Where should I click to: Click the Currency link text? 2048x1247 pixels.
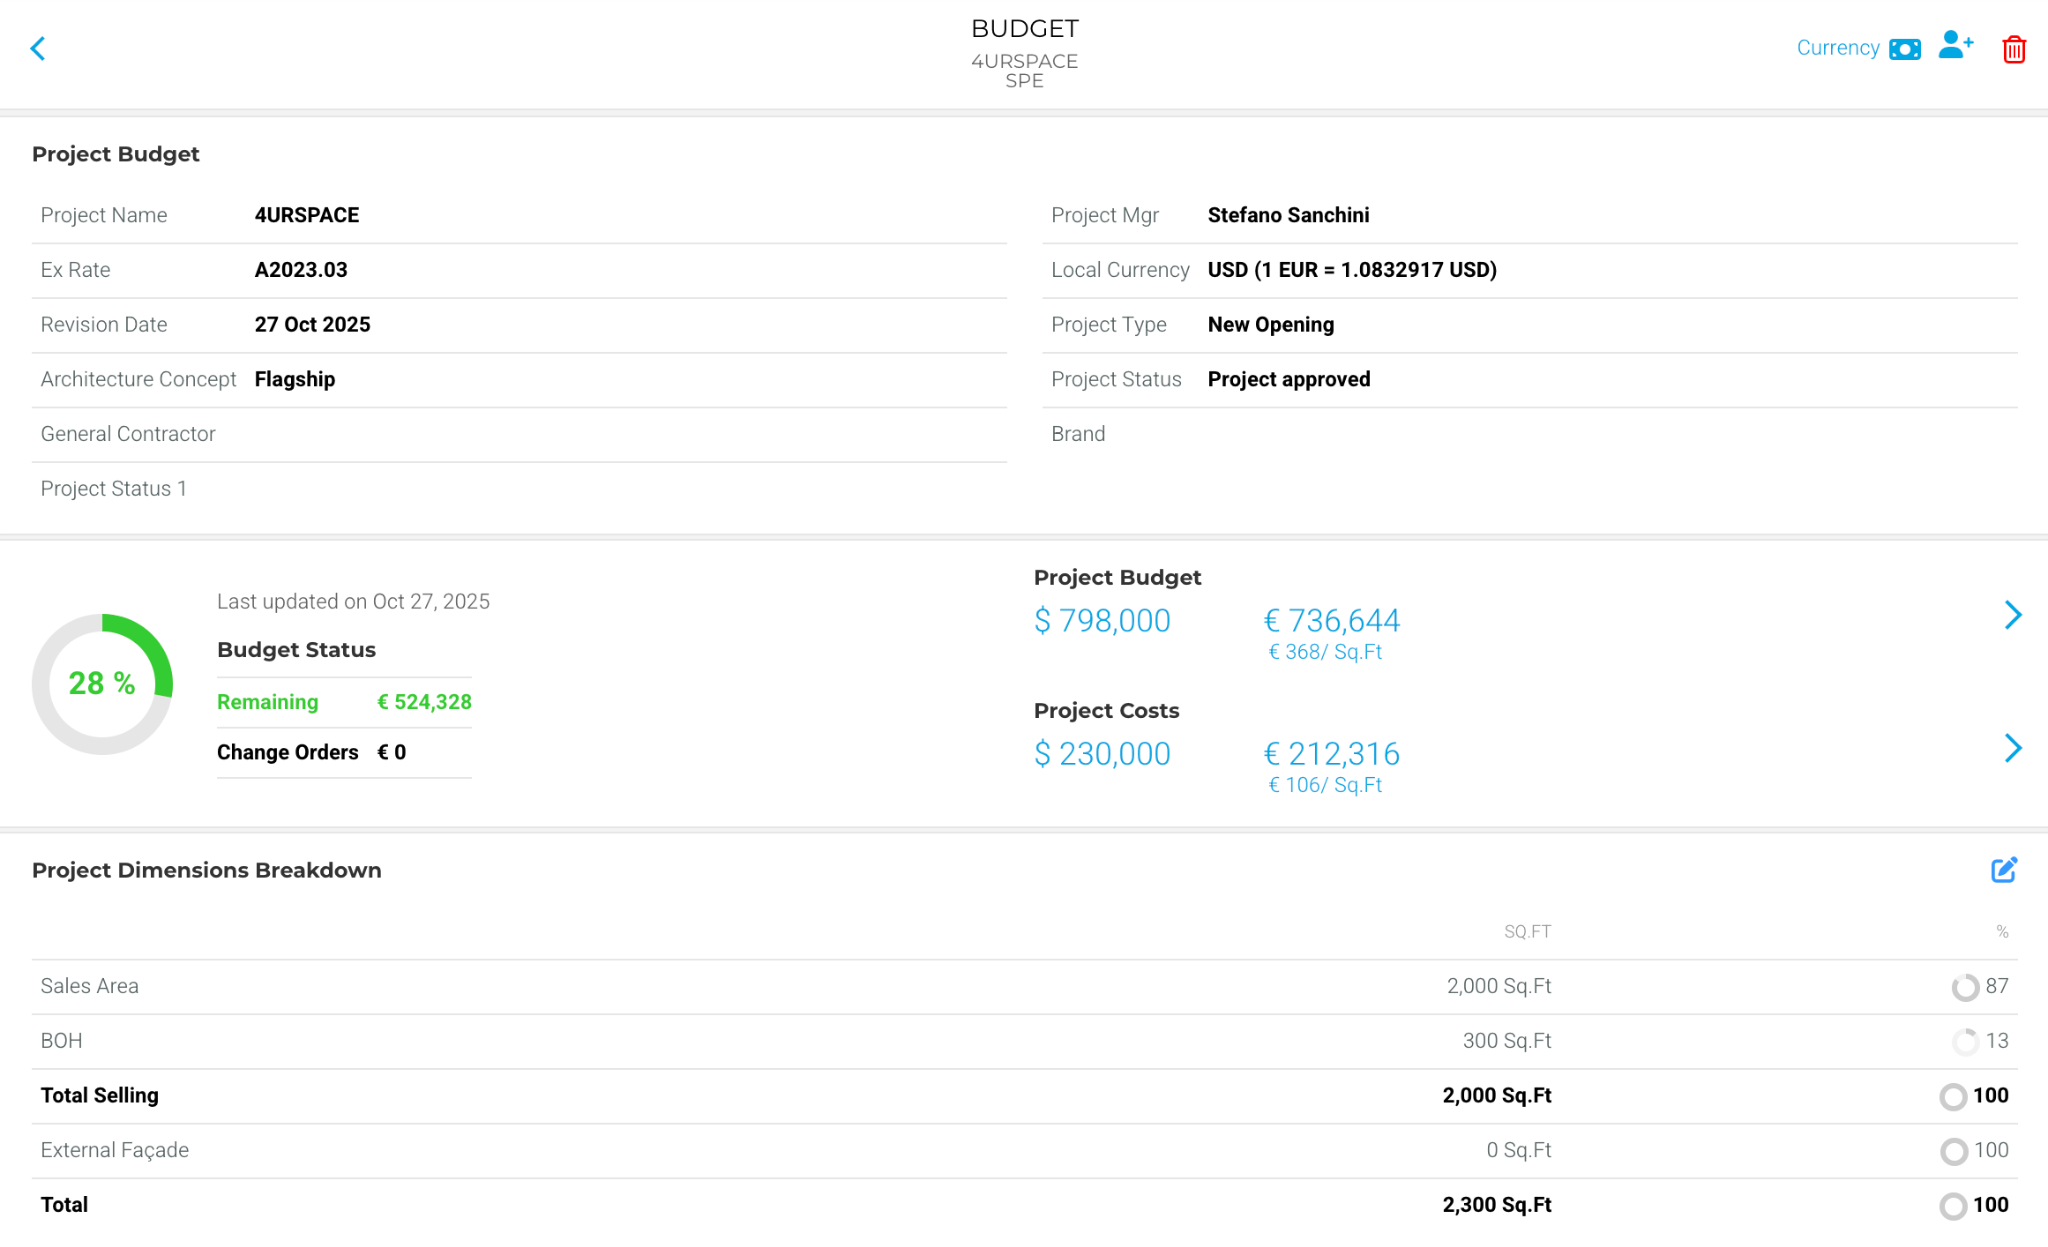pos(1837,48)
